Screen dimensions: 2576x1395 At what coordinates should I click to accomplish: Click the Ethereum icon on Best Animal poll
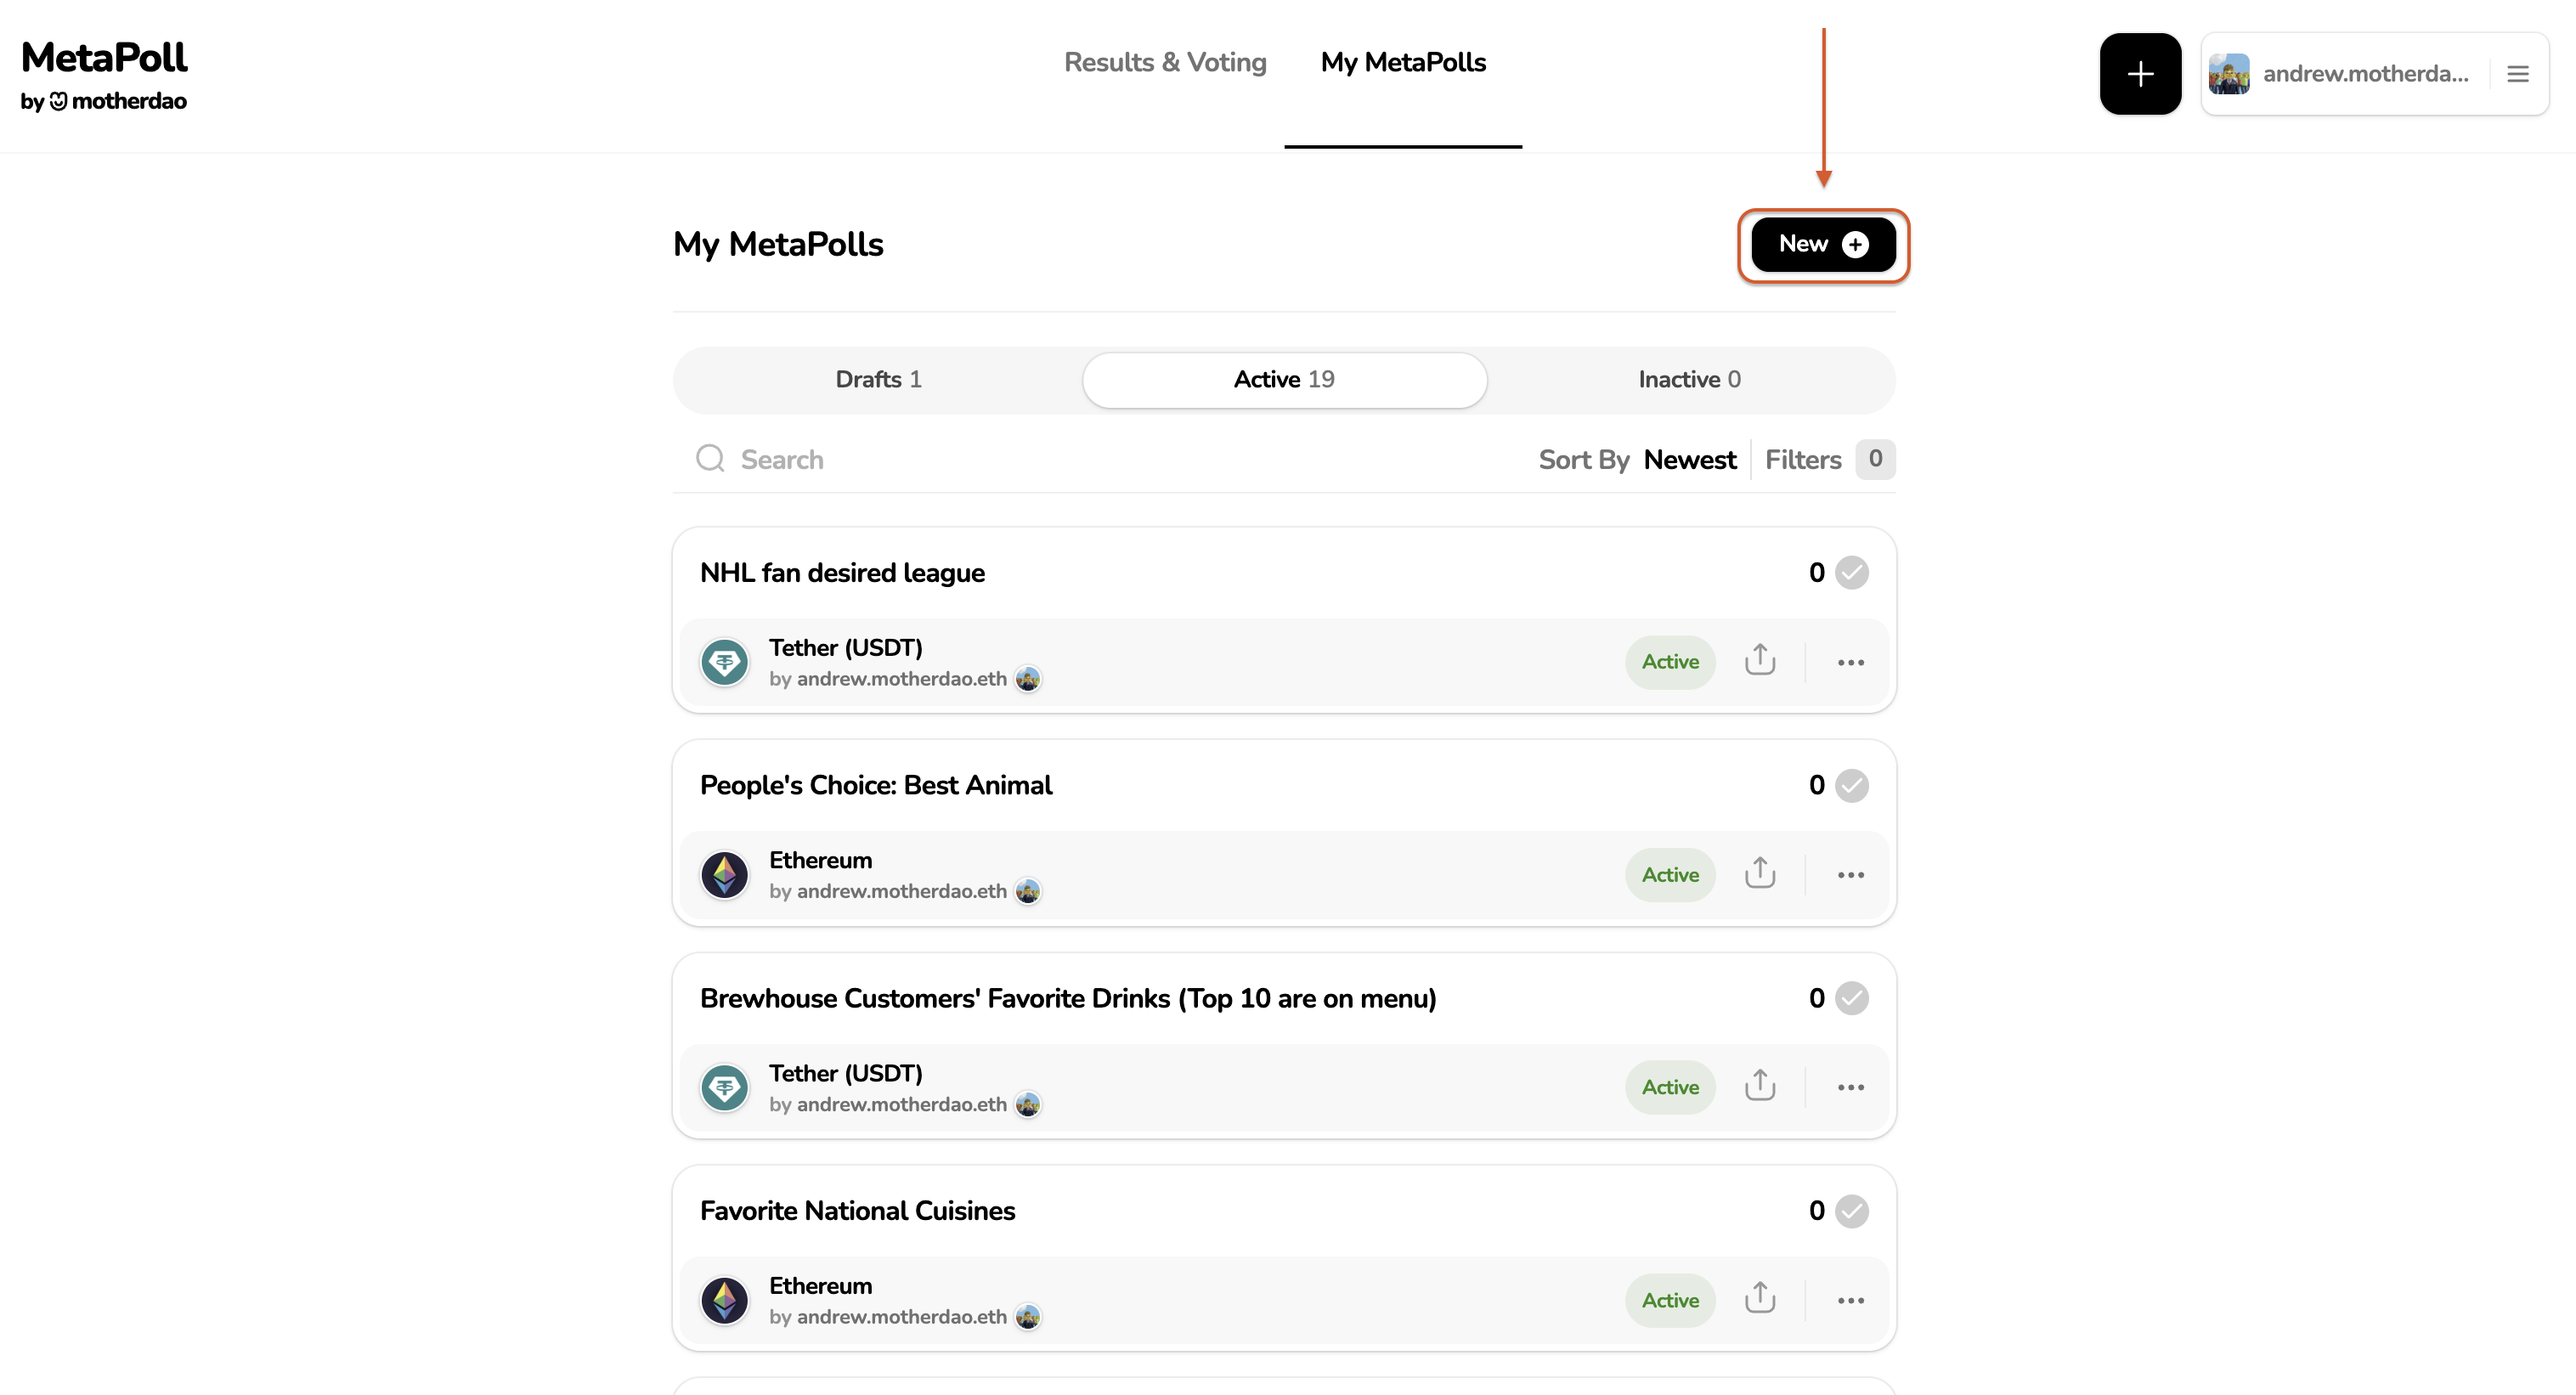pos(724,875)
